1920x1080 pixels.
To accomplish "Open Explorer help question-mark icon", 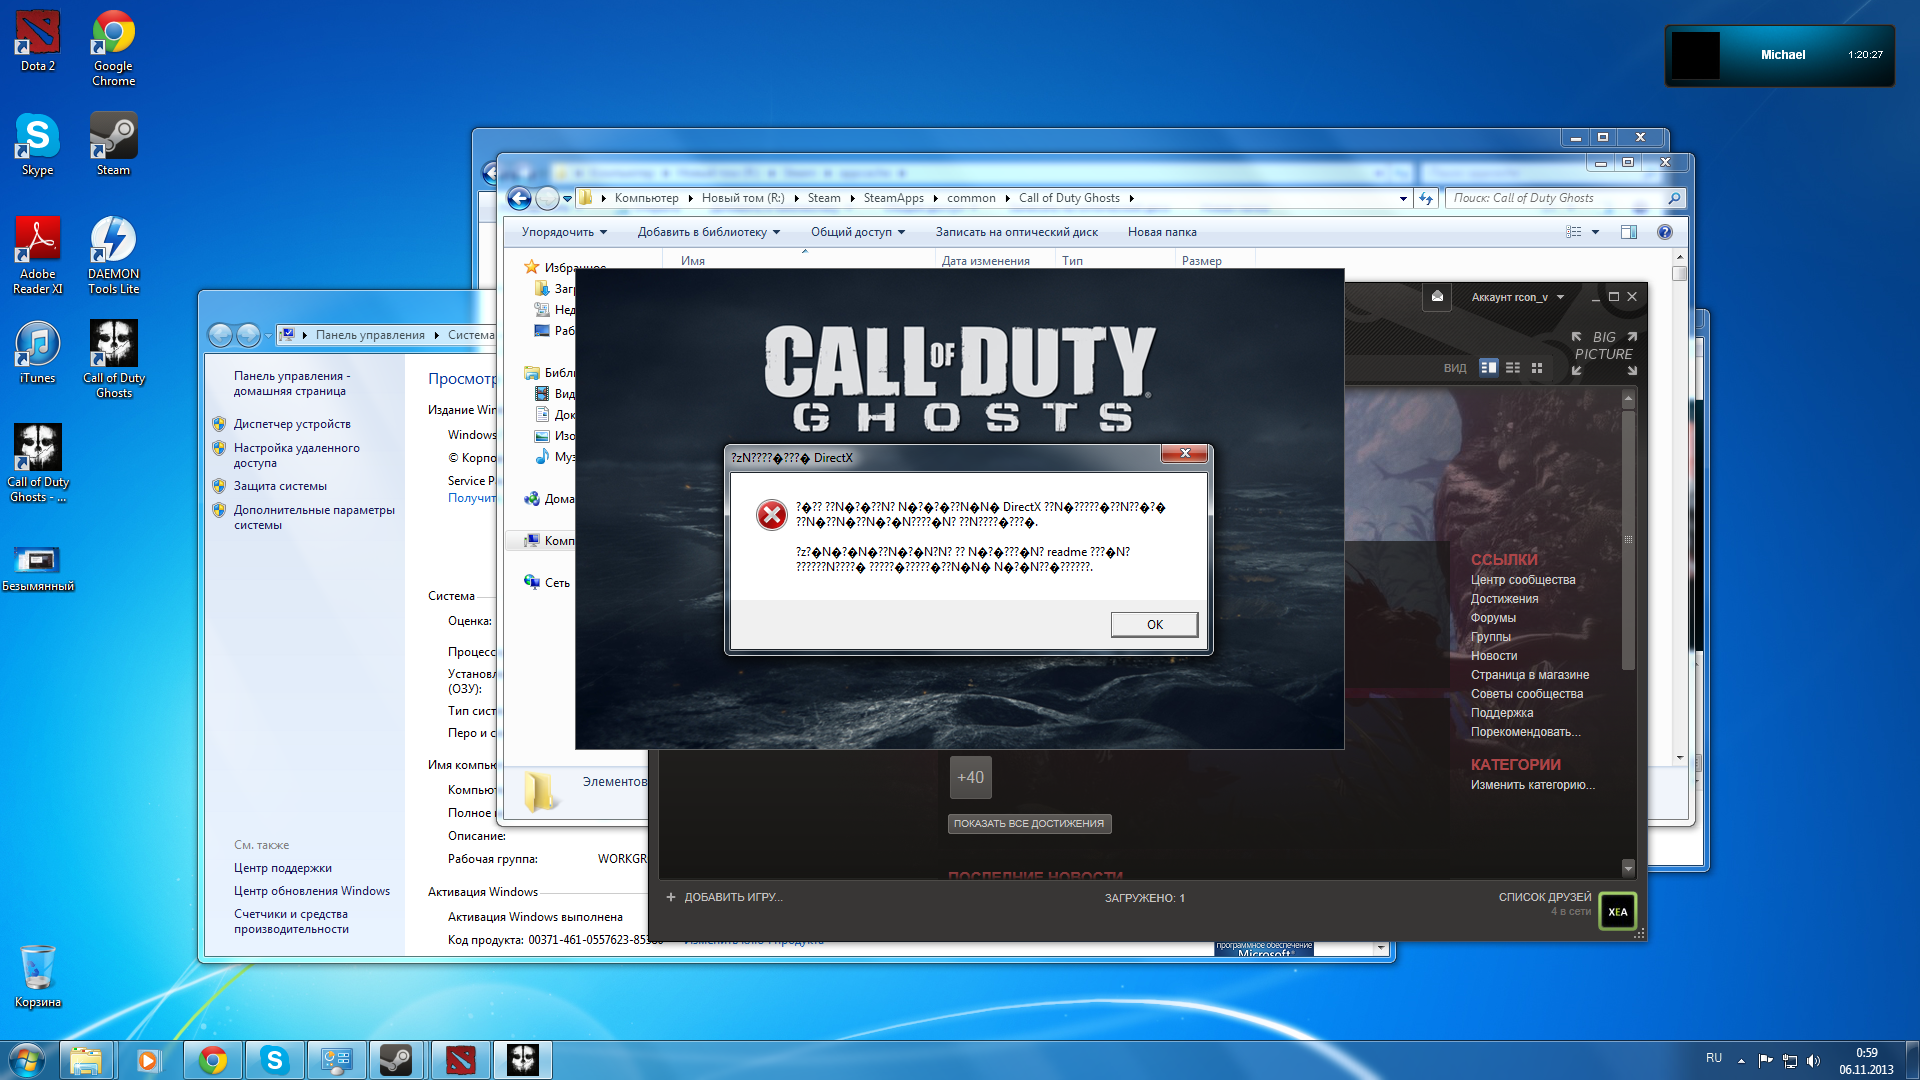I will tap(1664, 232).
